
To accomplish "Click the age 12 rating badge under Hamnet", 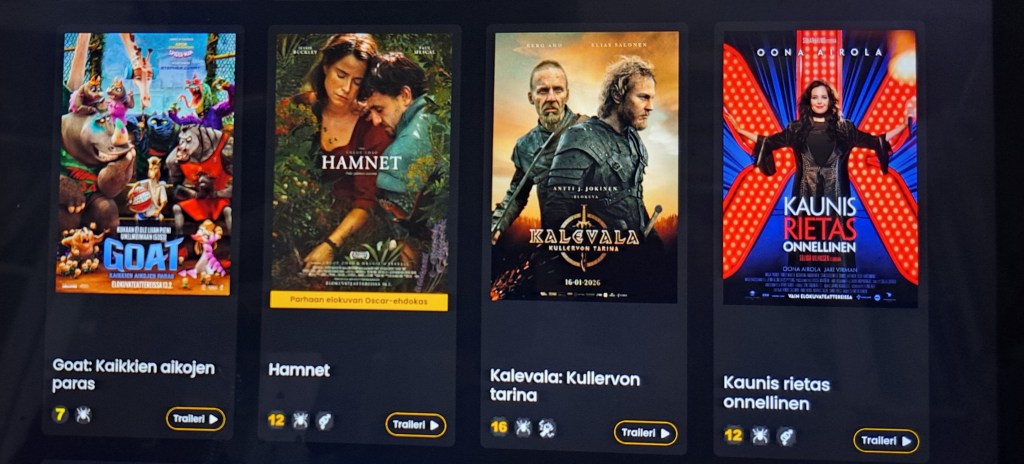I will (x=276, y=420).
